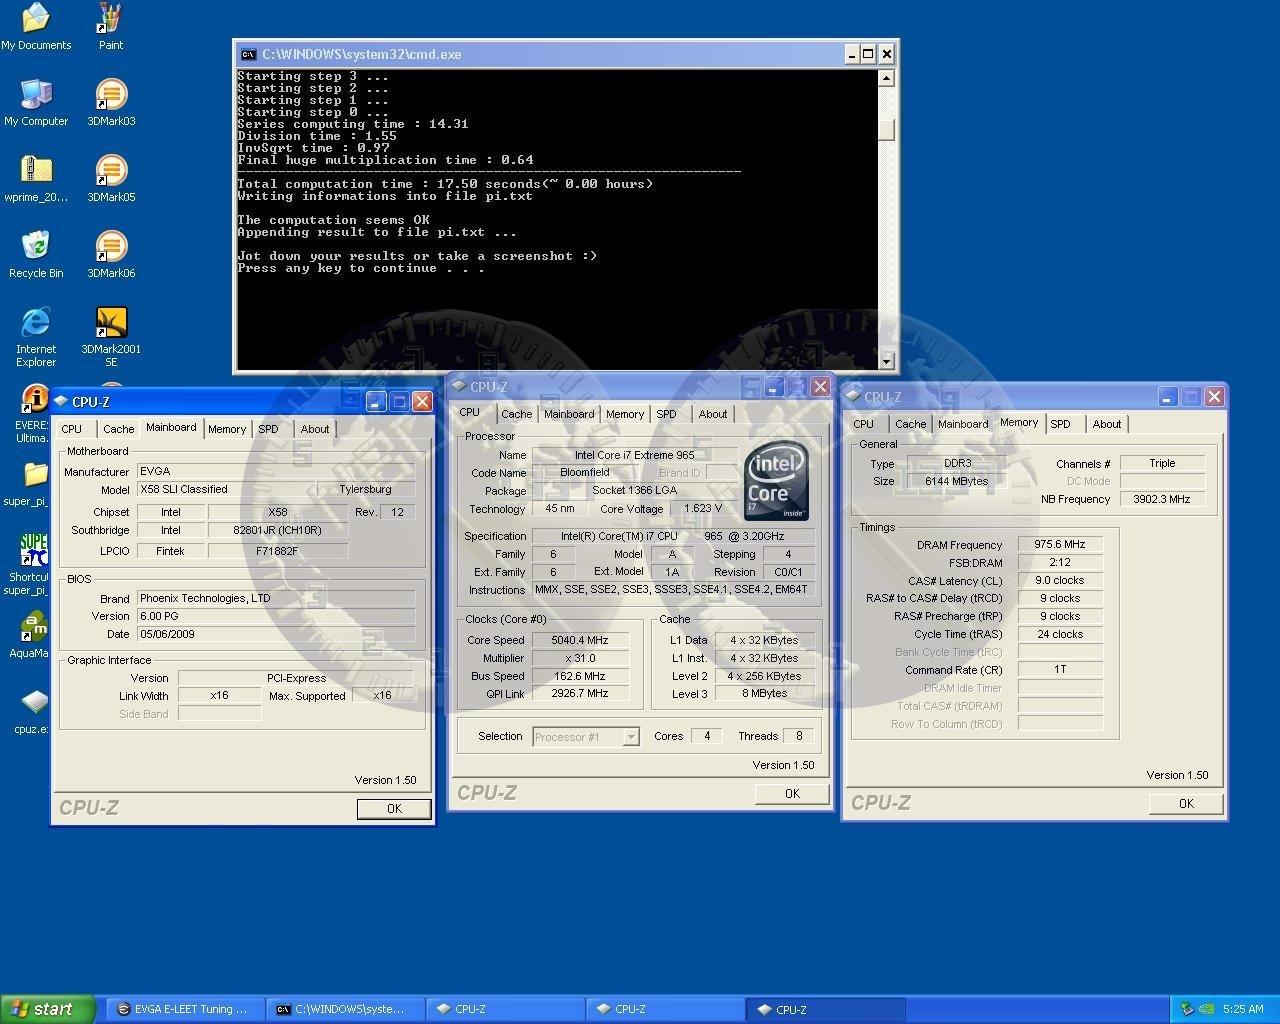Select the About tab in the middle CPU-Z window
The image size is (1280, 1024).
(x=713, y=414)
